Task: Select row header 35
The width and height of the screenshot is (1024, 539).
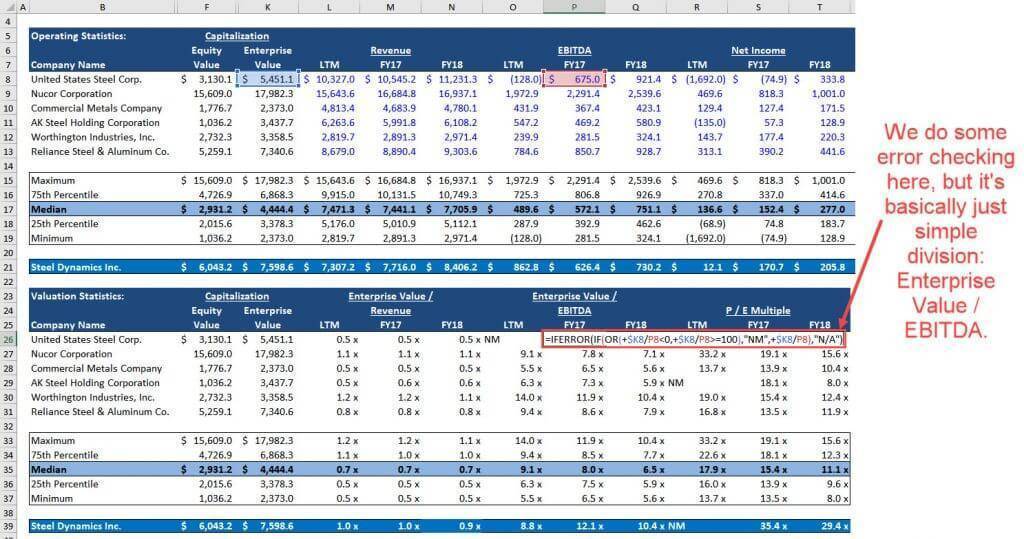Action: point(8,469)
